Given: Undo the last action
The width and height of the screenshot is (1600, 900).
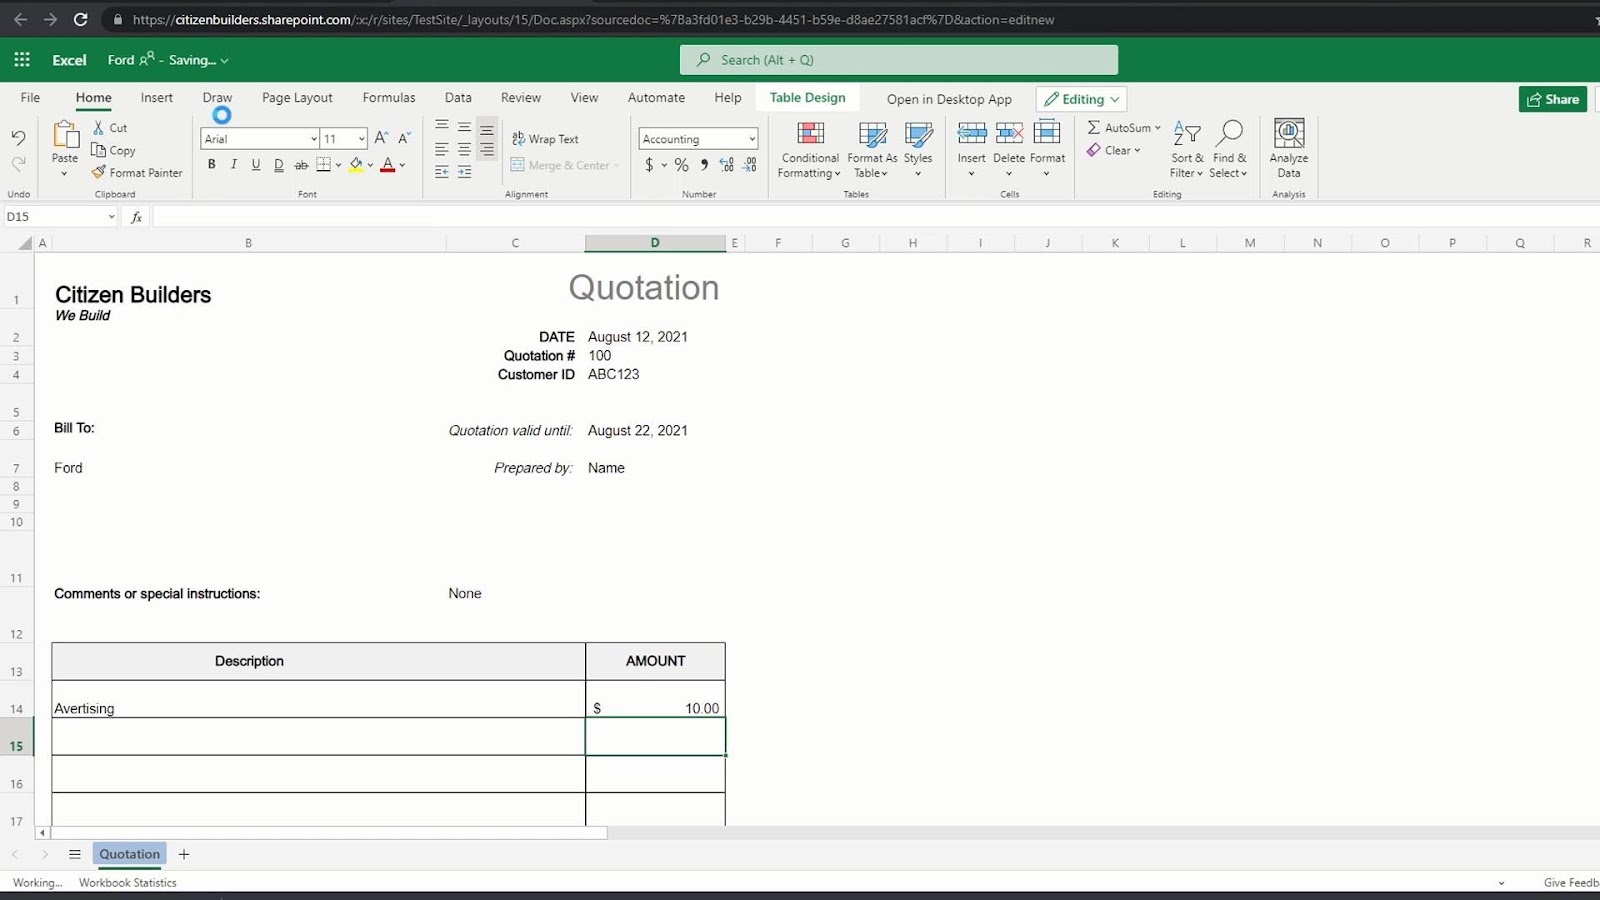Looking at the screenshot, I should [18, 138].
